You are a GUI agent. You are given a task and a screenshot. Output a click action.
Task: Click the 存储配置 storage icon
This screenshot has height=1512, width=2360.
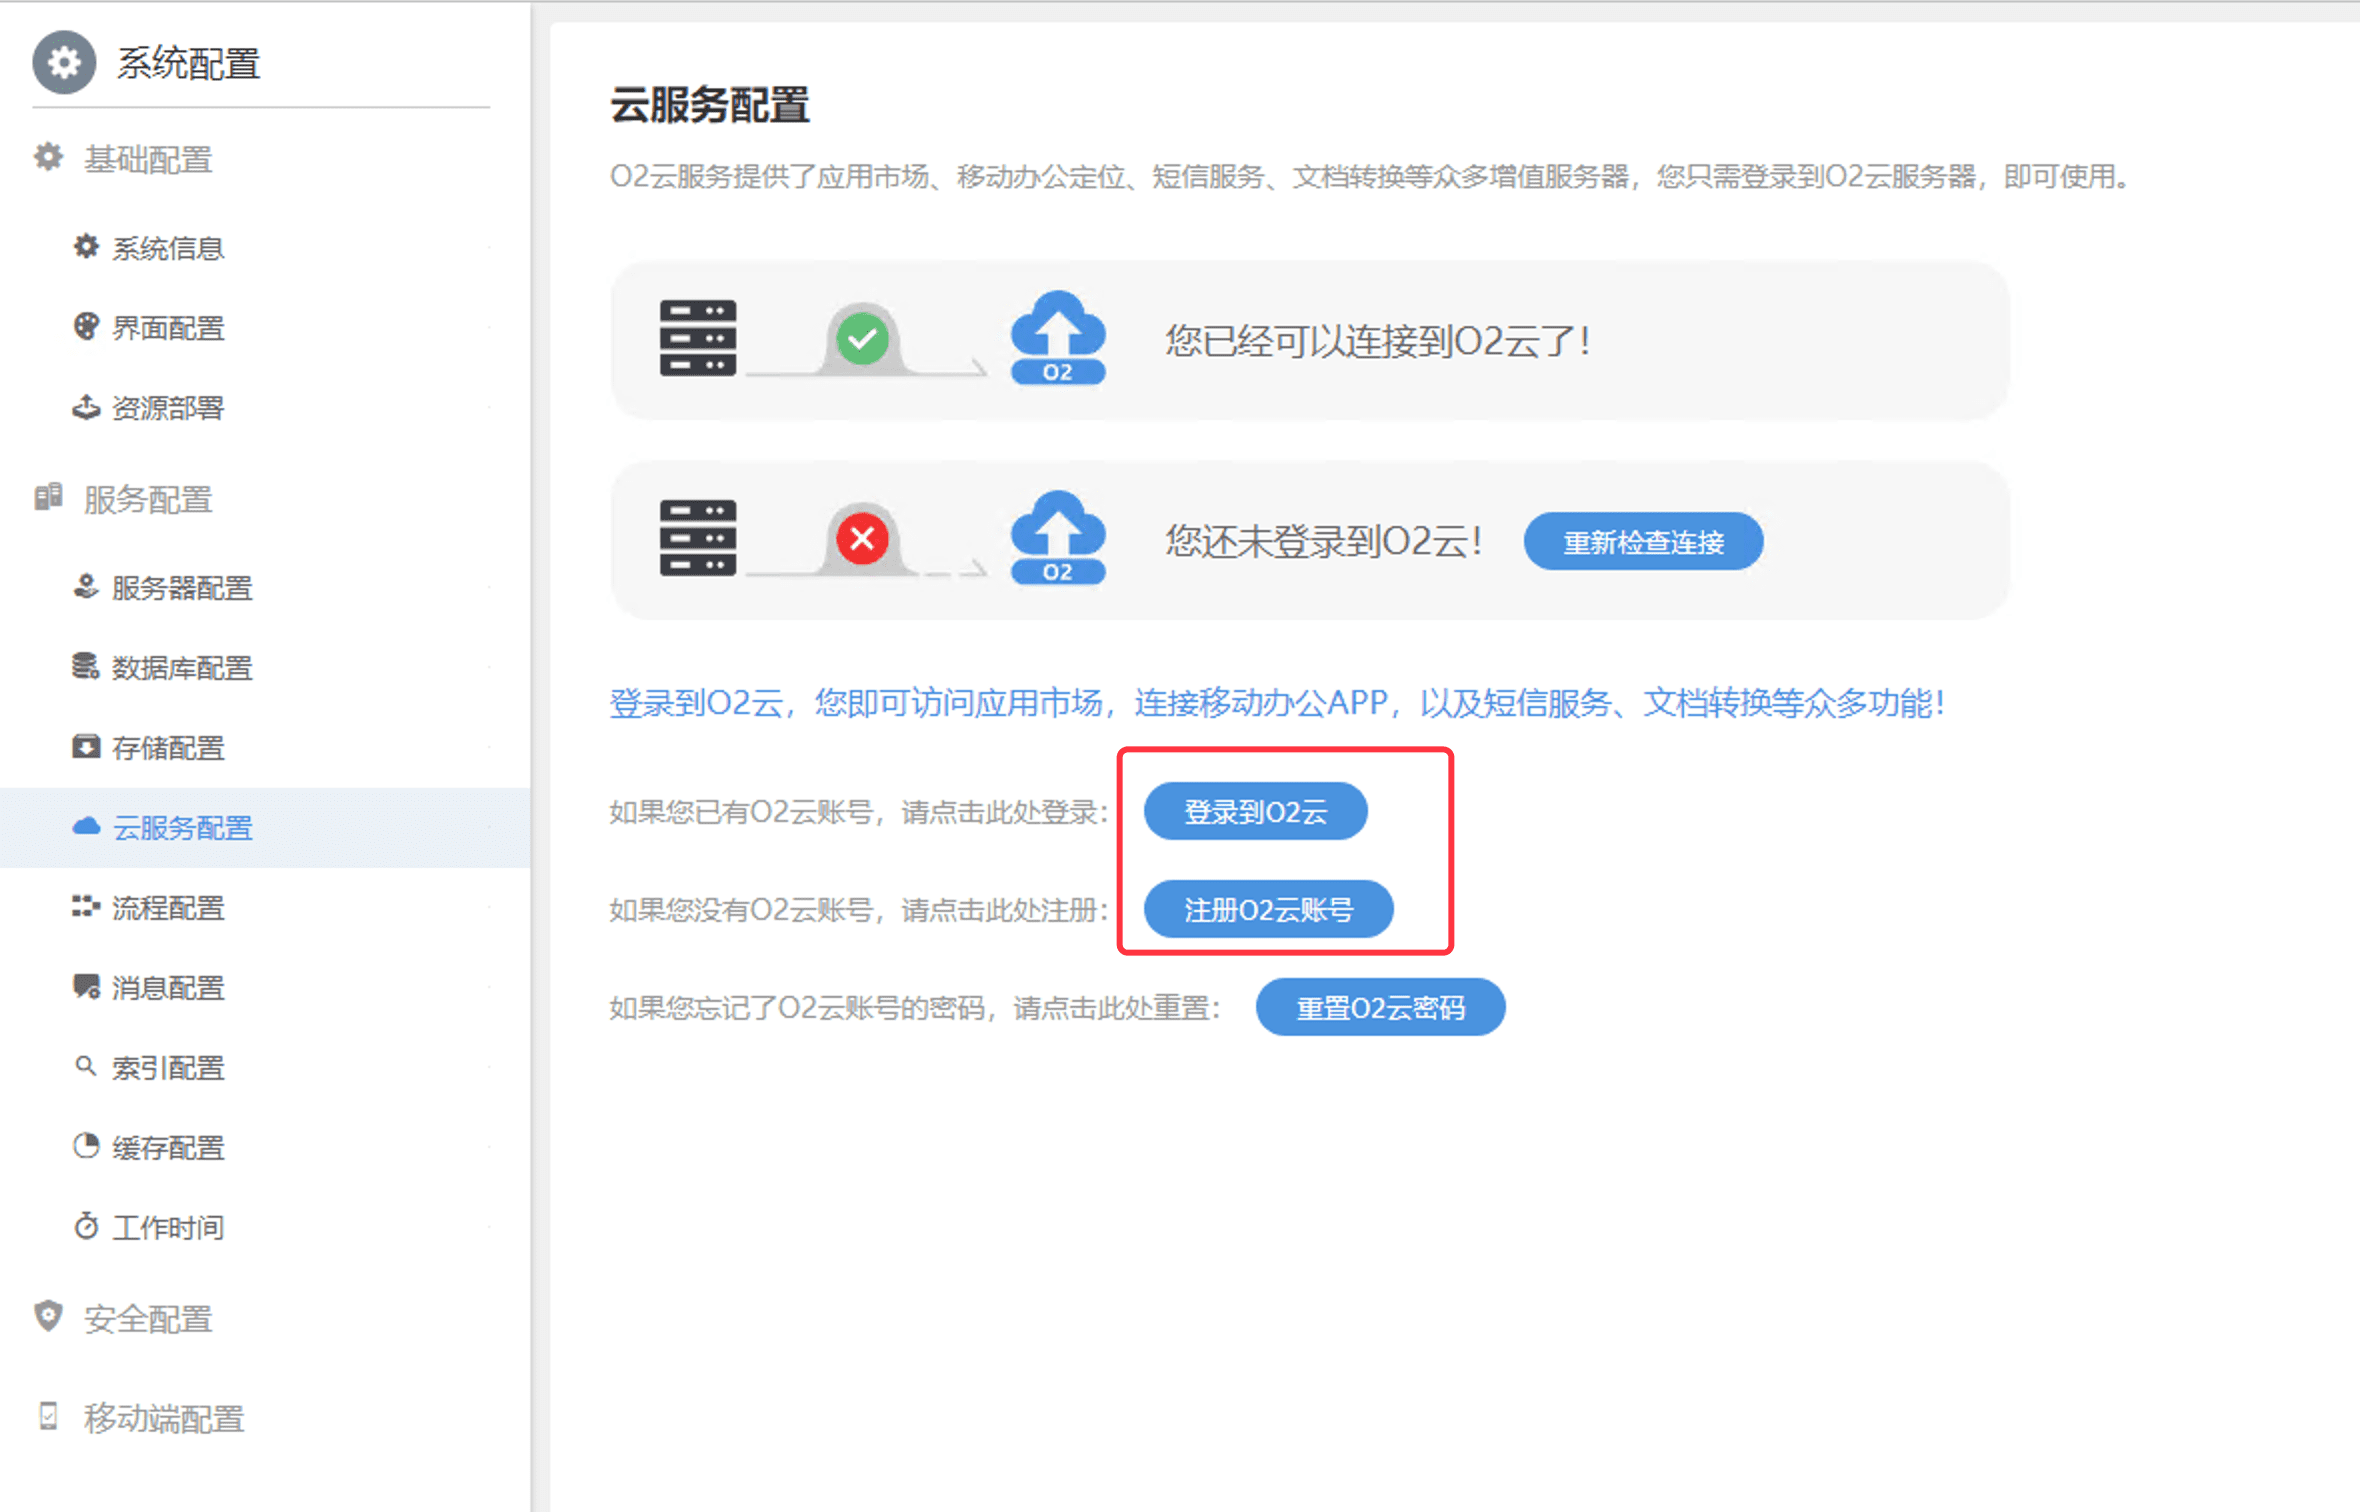coord(86,747)
